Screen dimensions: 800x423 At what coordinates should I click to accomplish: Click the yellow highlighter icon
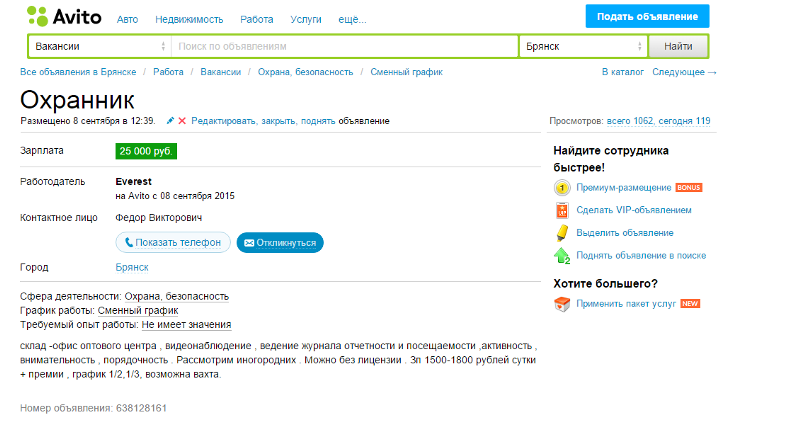(x=561, y=233)
